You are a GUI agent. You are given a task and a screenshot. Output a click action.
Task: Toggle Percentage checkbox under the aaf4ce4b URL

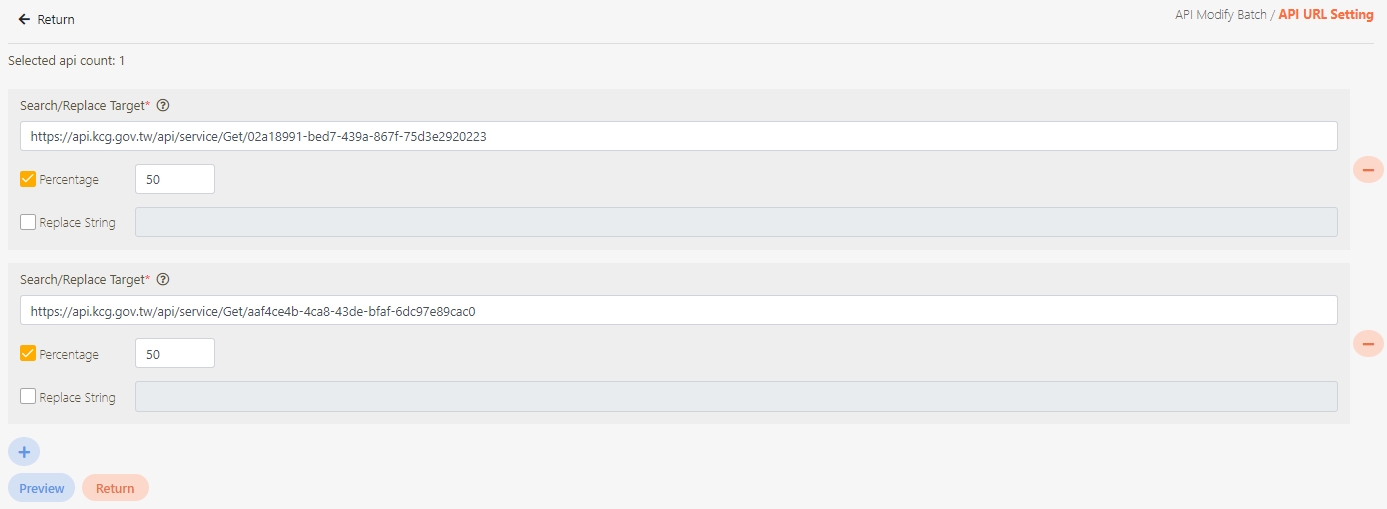[x=28, y=354]
